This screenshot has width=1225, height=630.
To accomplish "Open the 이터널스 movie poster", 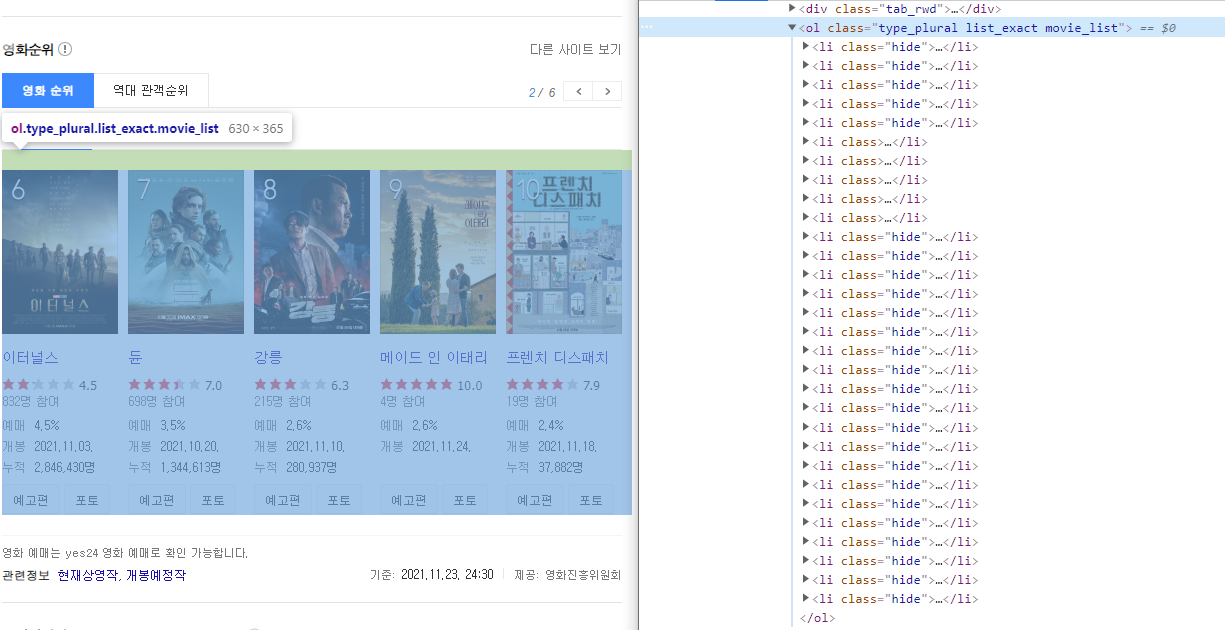I will (x=60, y=252).
